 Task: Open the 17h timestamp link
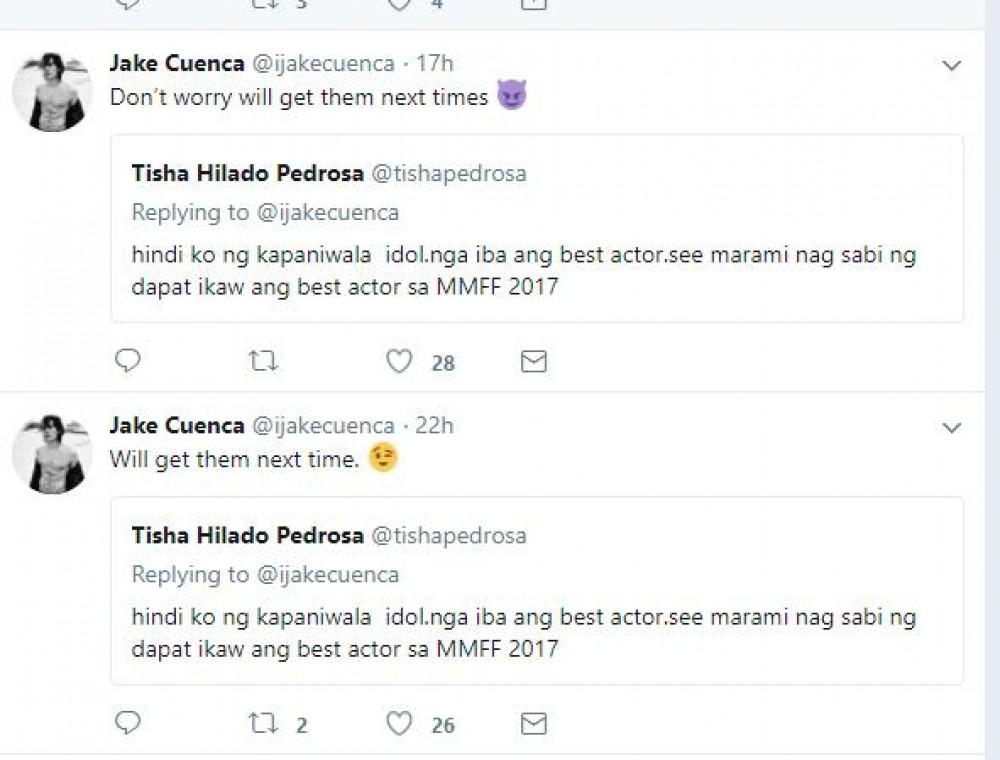434,64
